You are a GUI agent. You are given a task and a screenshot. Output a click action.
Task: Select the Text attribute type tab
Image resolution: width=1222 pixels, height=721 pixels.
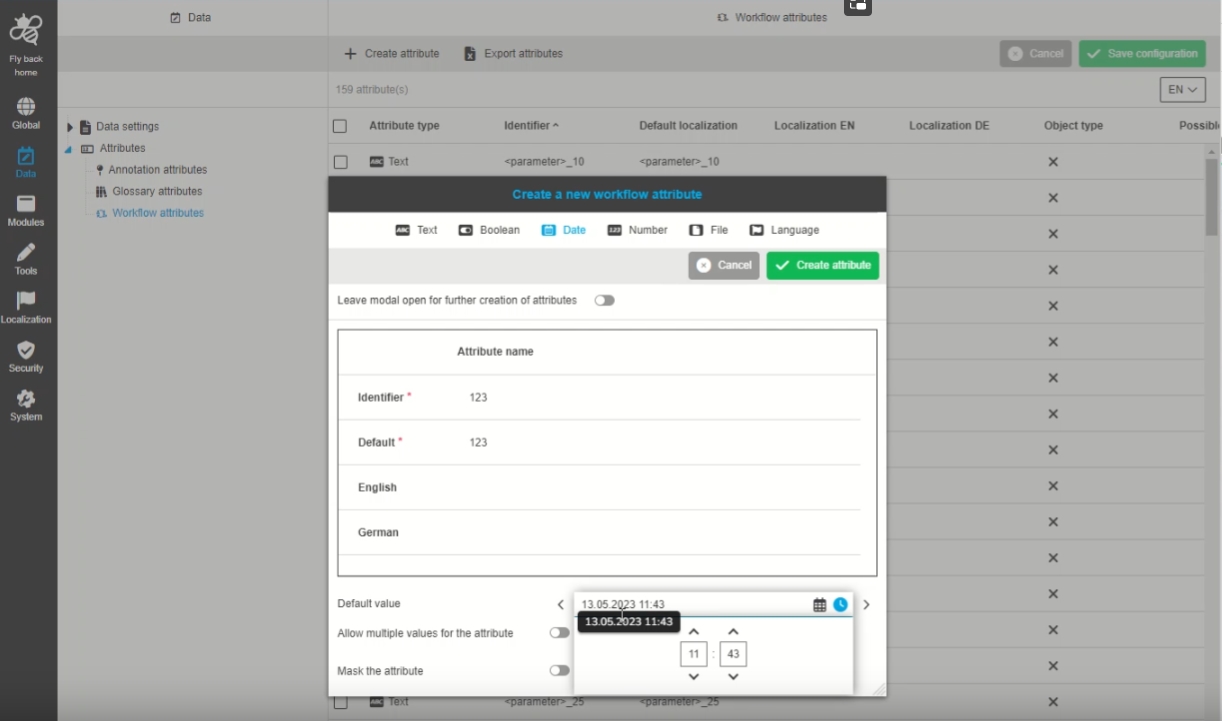click(416, 230)
